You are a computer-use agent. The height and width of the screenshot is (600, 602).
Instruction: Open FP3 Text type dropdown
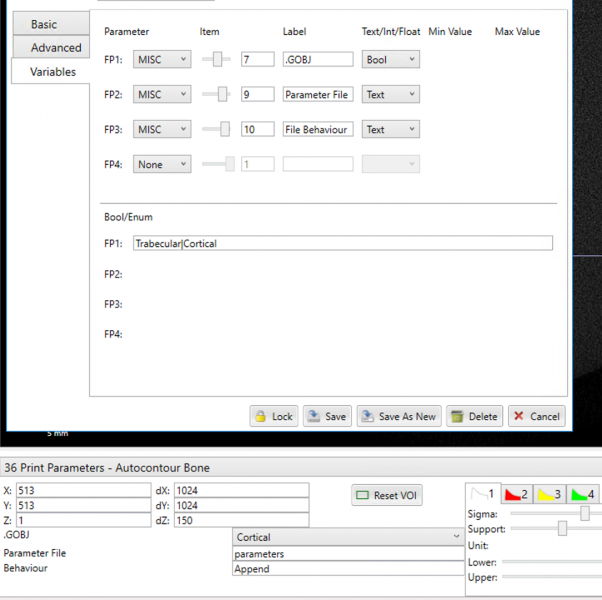(x=390, y=129)
